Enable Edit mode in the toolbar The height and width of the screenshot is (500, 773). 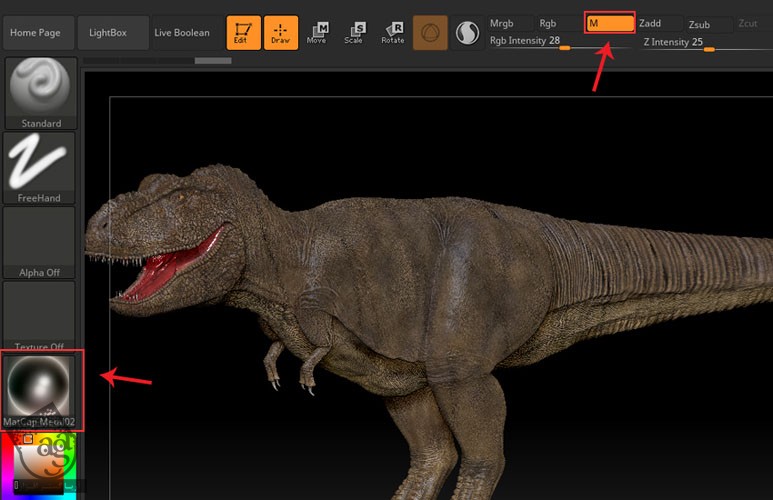[241, 33]
